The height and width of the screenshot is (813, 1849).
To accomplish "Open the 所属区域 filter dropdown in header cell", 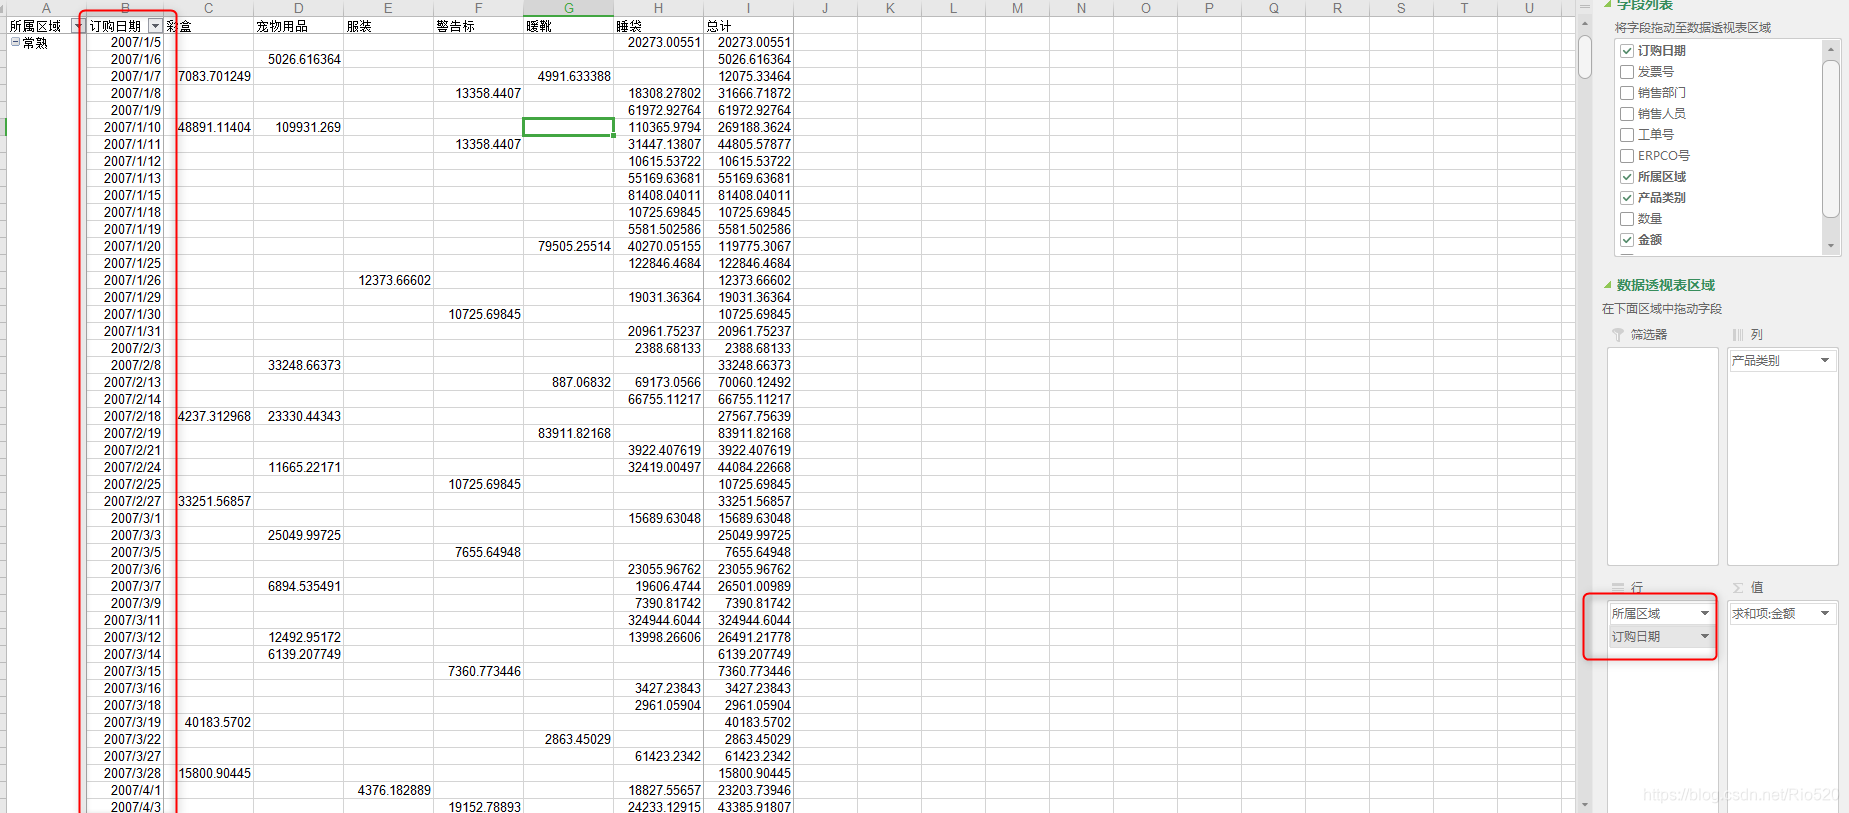I will (79, 26).
